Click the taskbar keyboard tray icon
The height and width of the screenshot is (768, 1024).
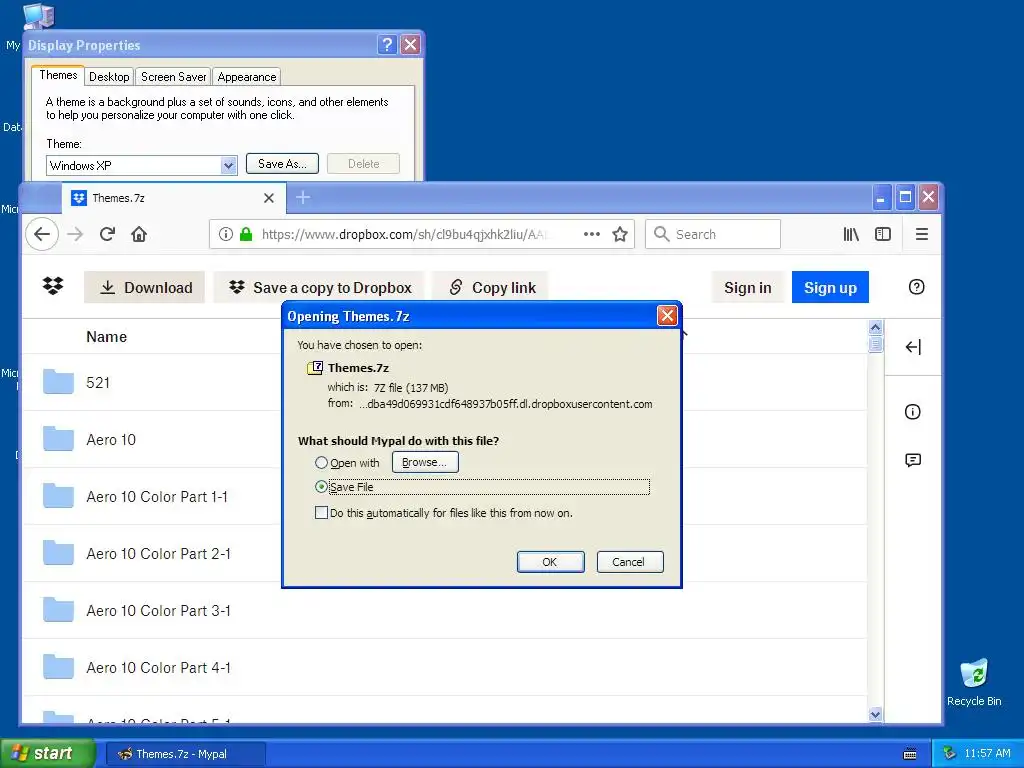pos(910,754)
